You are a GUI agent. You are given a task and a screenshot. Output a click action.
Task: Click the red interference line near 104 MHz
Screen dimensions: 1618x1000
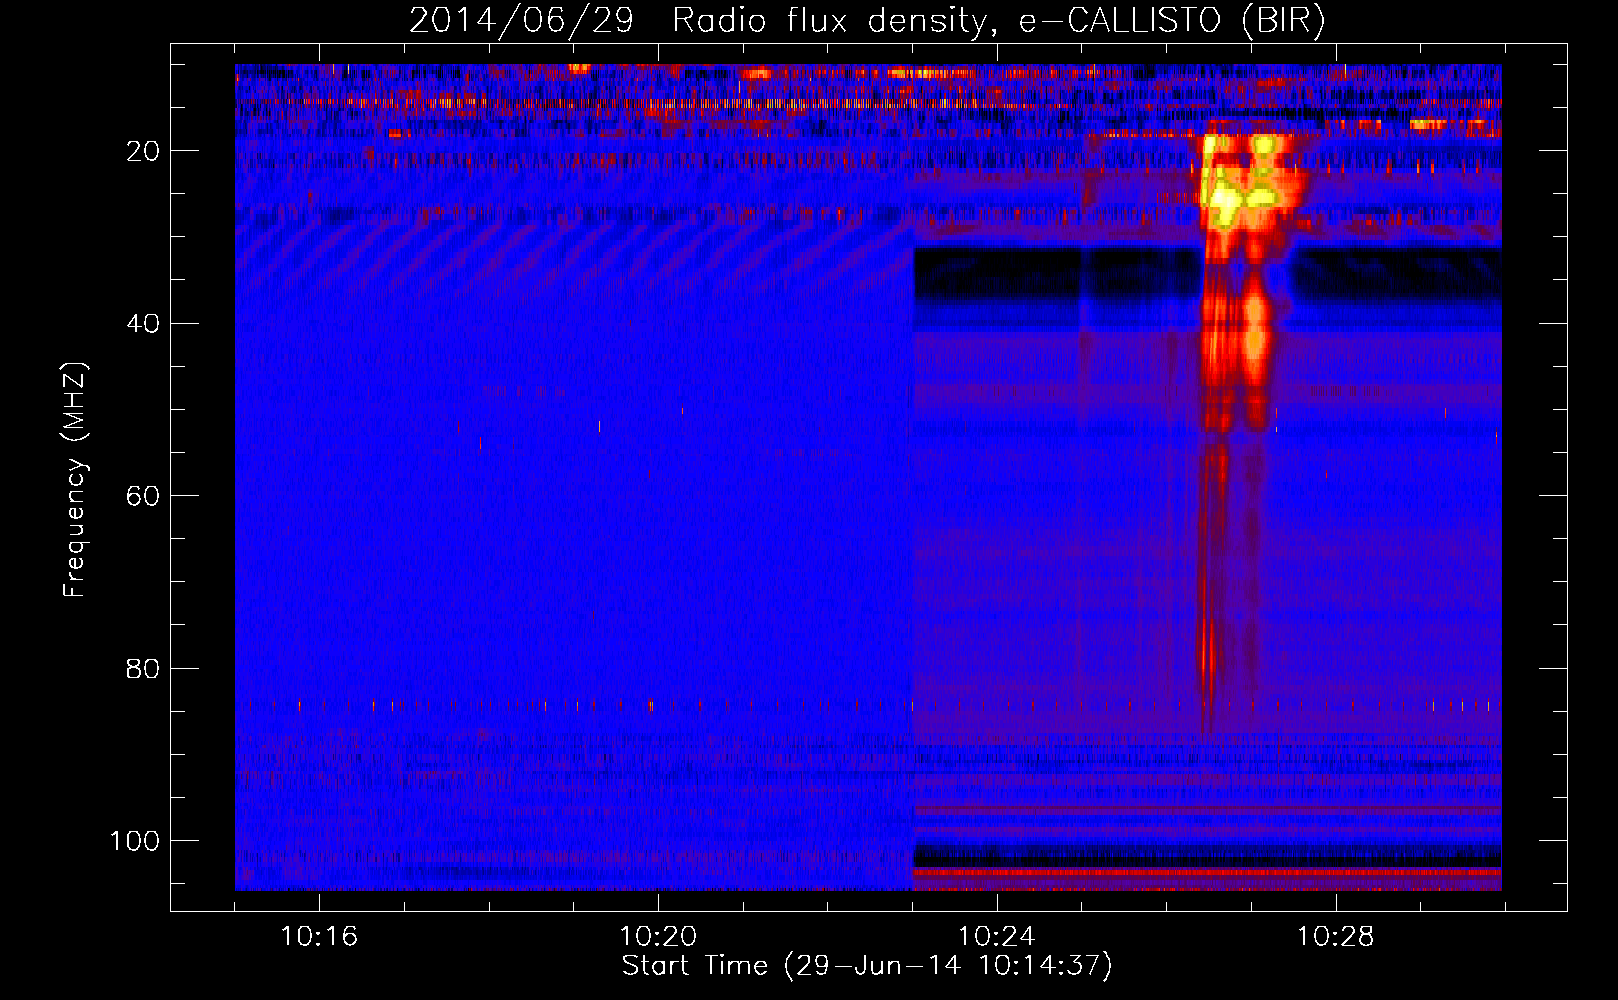(x=1207, y=873)
